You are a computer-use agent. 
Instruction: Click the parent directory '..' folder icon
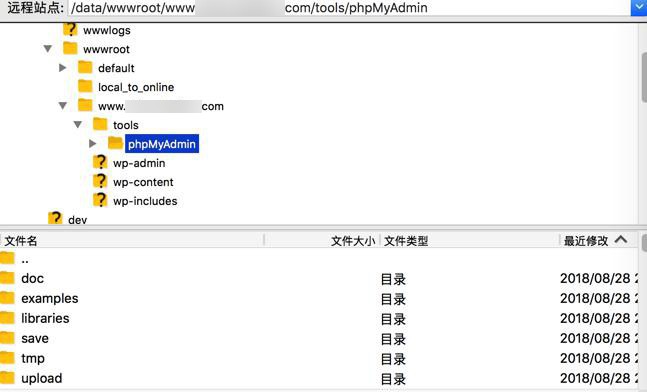point(7,258)
